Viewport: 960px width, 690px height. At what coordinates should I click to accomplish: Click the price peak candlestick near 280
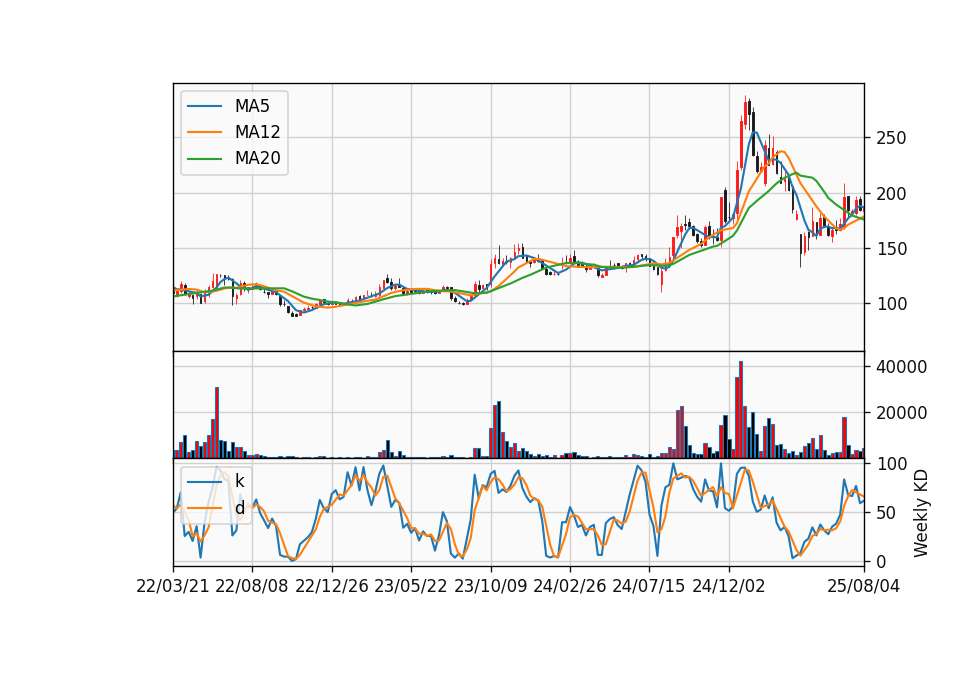(746, 111)
